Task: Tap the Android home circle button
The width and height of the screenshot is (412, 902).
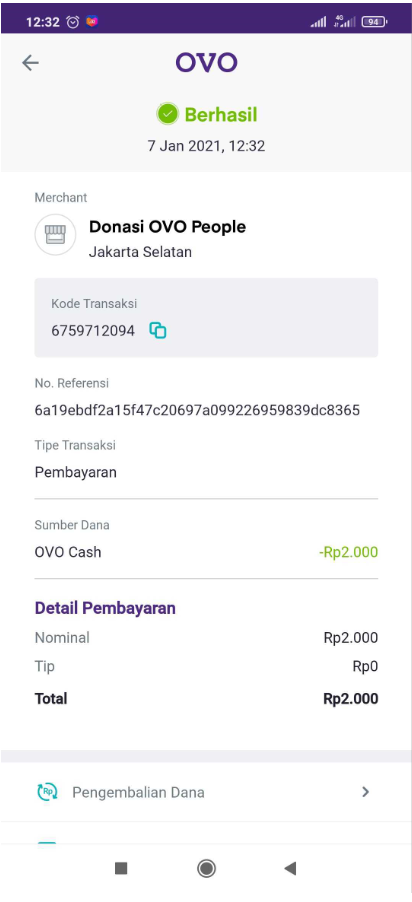Action: (x=206, y=868)
